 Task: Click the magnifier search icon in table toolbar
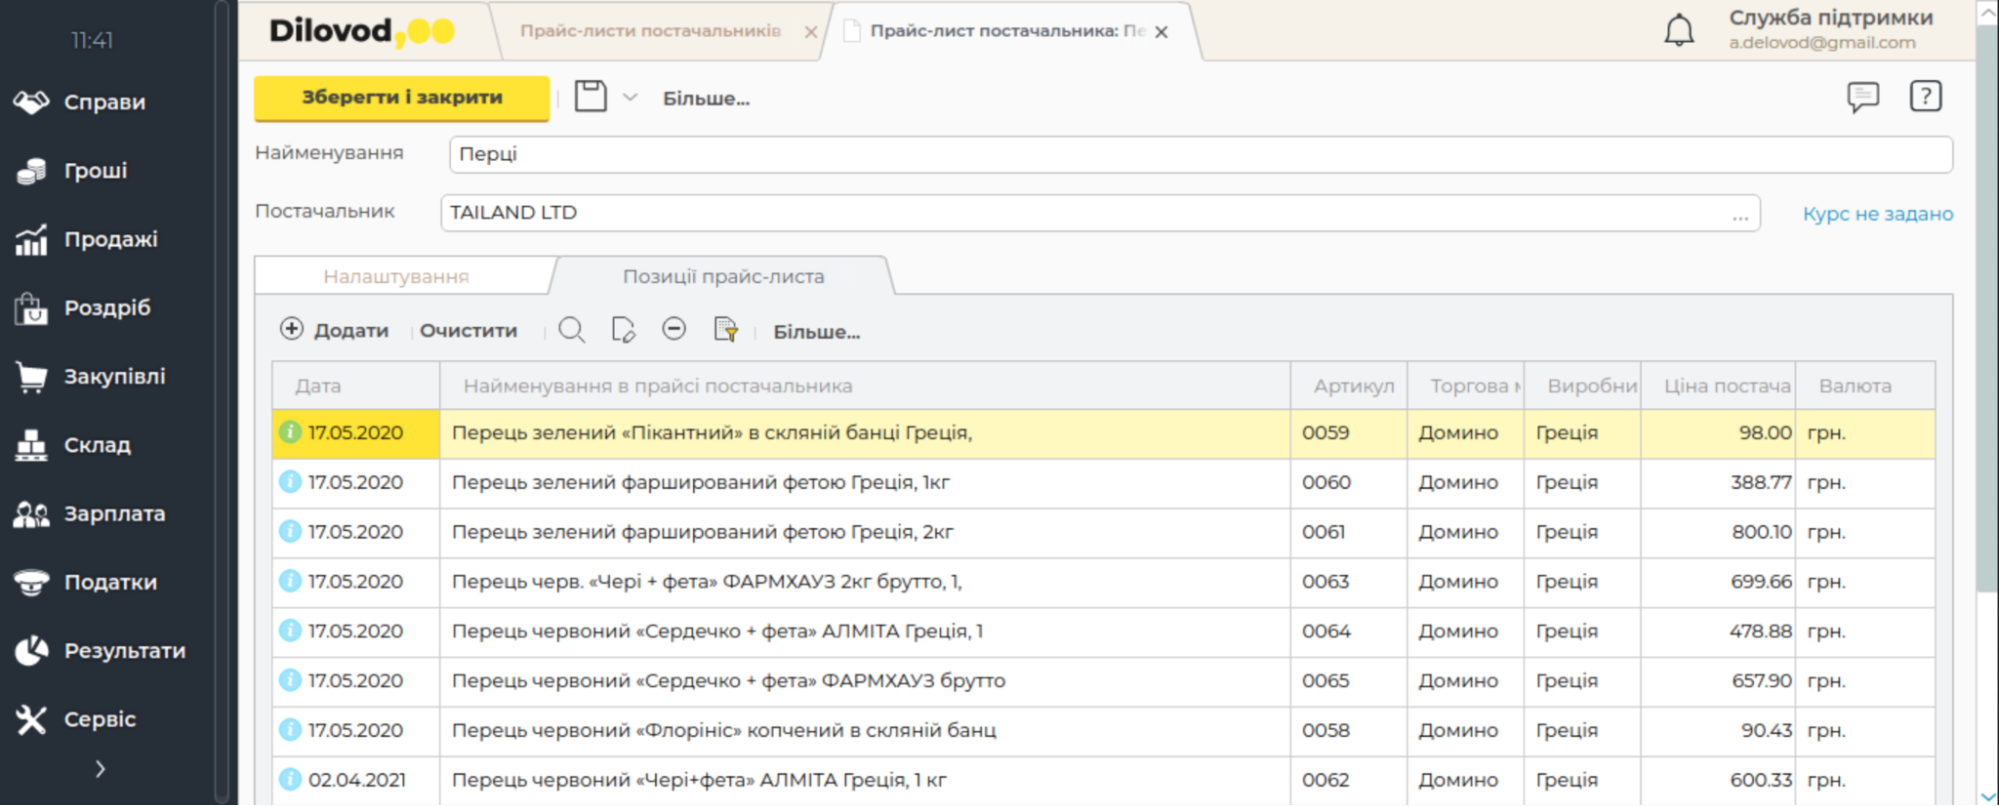pos(571,330)
